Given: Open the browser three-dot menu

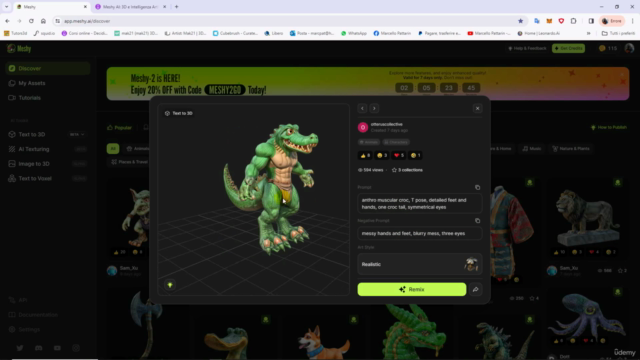Looking at the screenshot, I should [632, 21].
